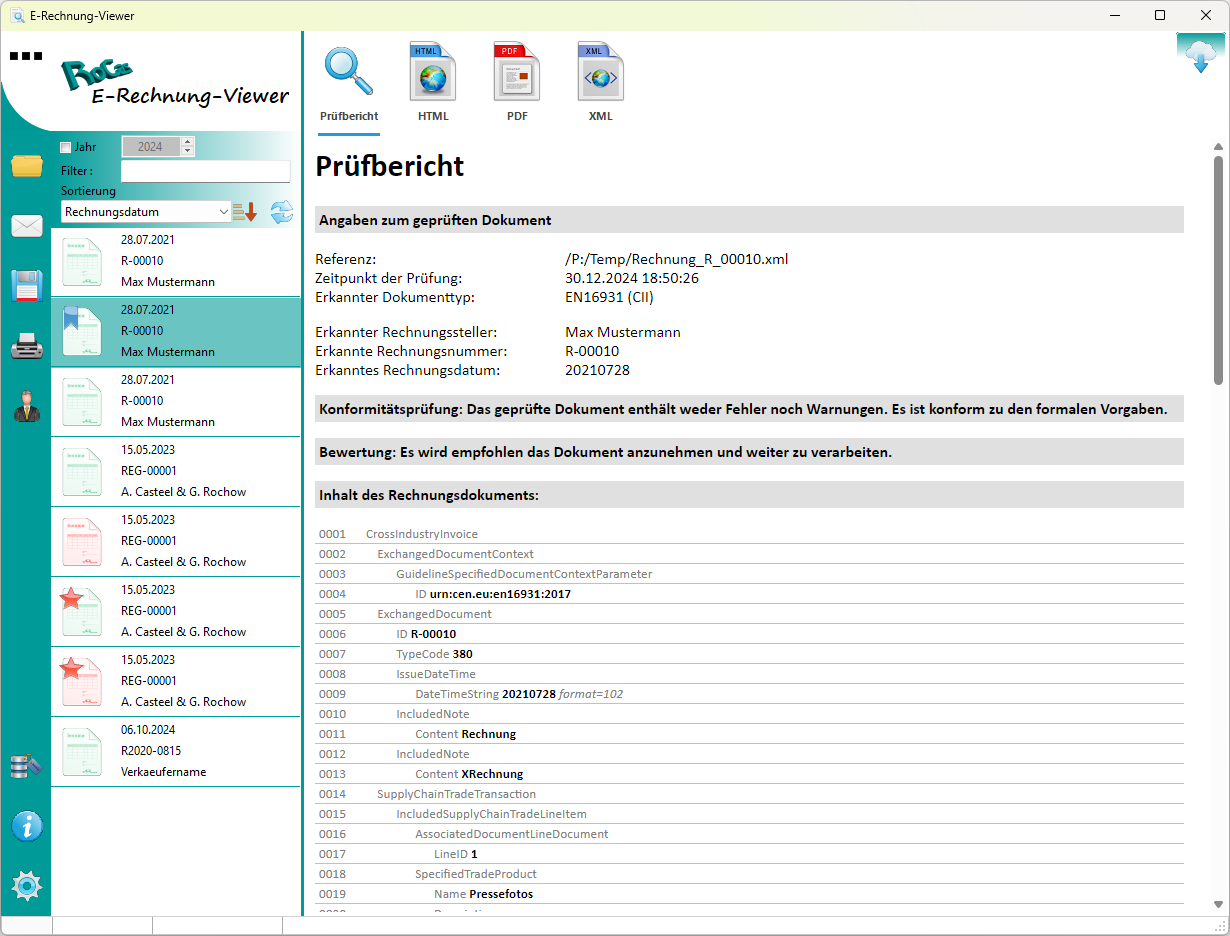The height and width of the screenshot is (936, 1230).
Task: Click row 0009 DateTimeString line
Action: 749,694
